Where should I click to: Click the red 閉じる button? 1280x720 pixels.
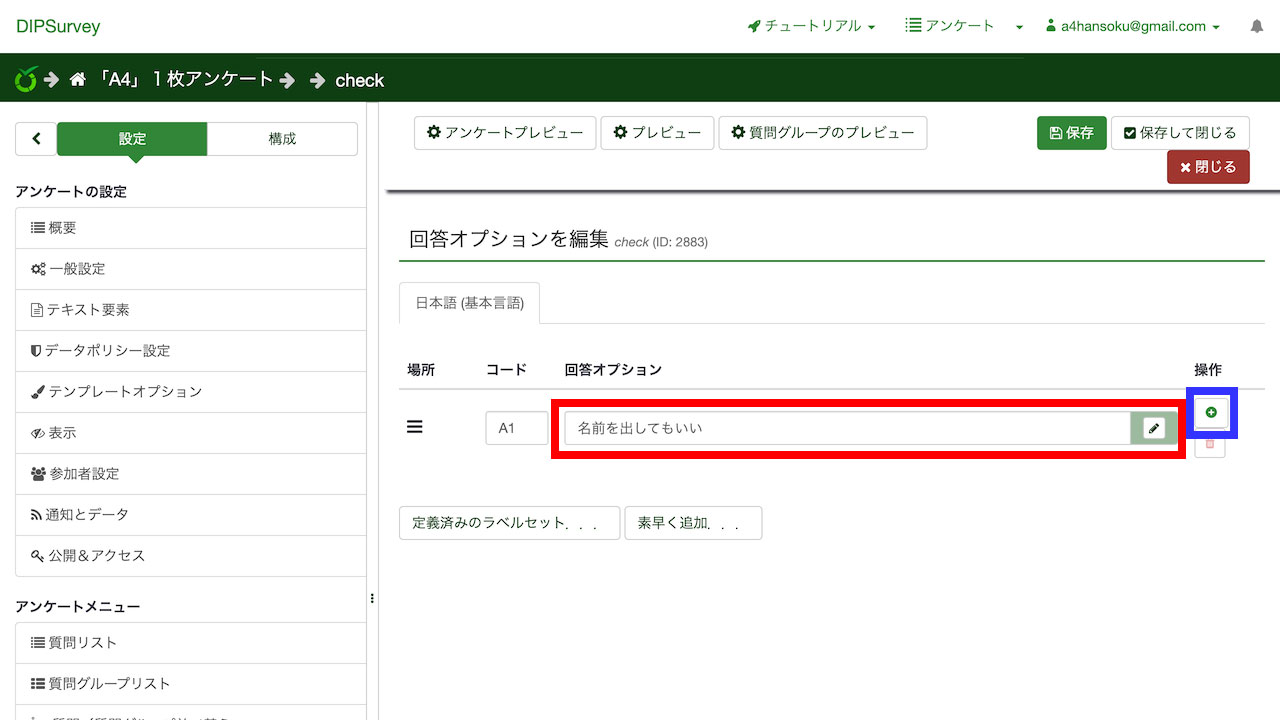pos(1208,167)
